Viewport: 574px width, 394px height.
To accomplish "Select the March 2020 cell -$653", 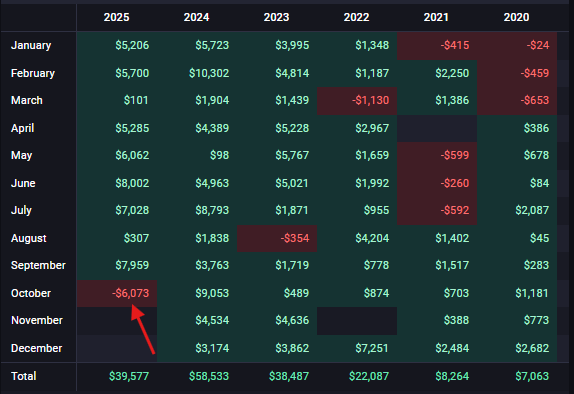I will [517, 100].
